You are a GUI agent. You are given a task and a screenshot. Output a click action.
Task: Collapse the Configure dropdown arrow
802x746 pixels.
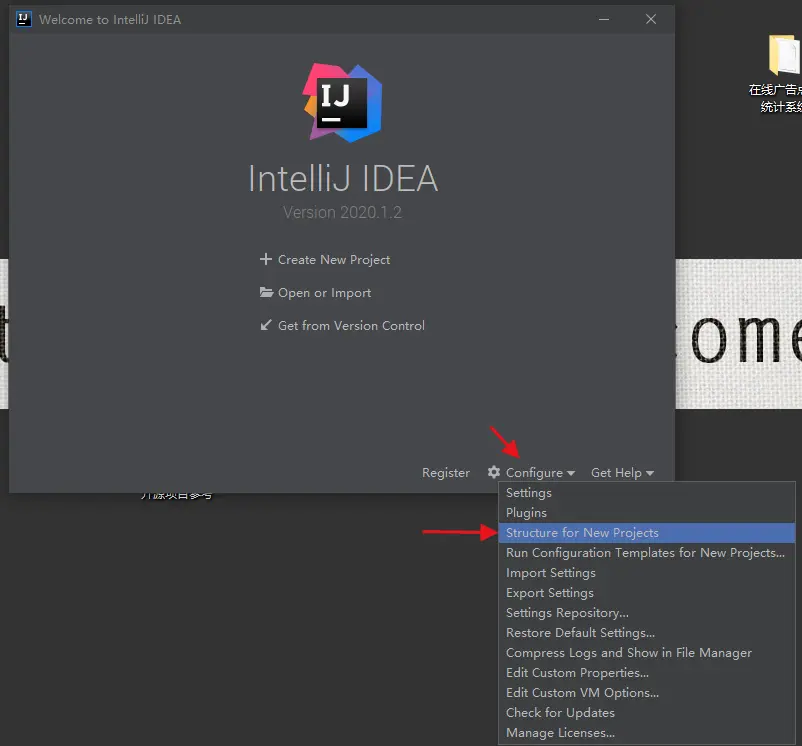[x=571, y=473]
